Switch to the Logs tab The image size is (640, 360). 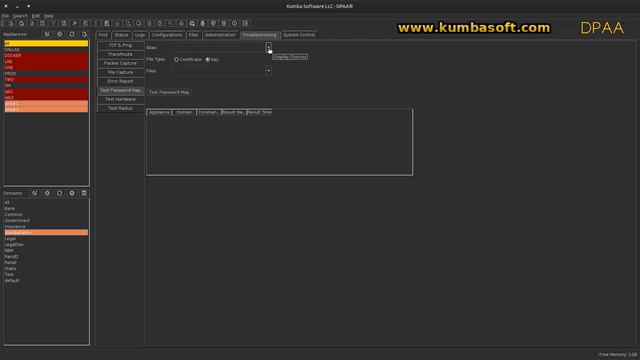pos(140,35)
